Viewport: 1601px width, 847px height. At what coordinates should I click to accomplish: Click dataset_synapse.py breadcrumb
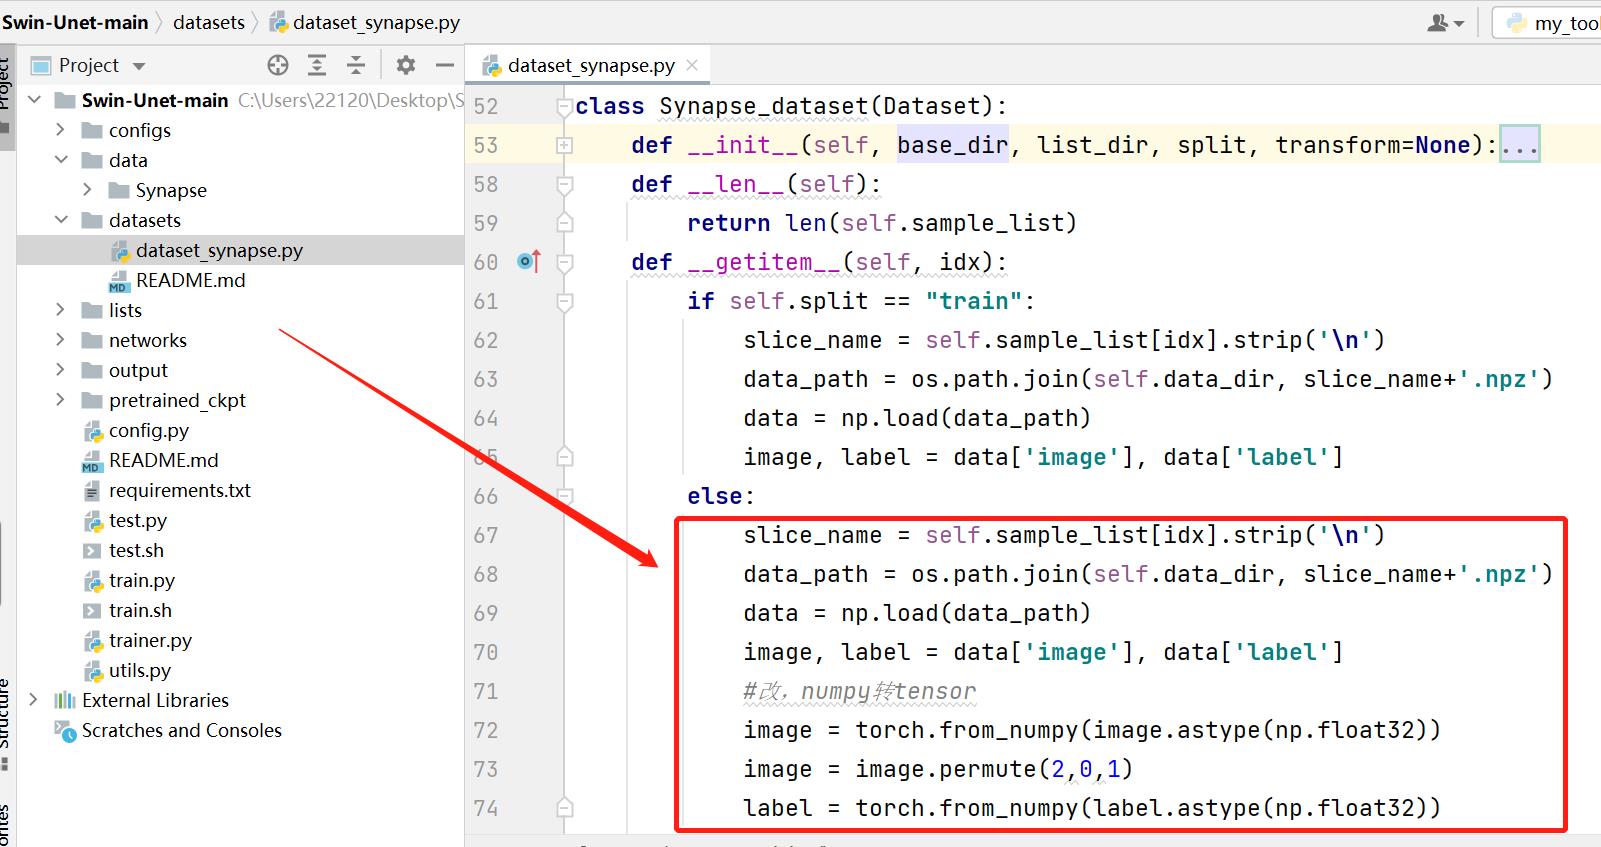tap(365, 22)
